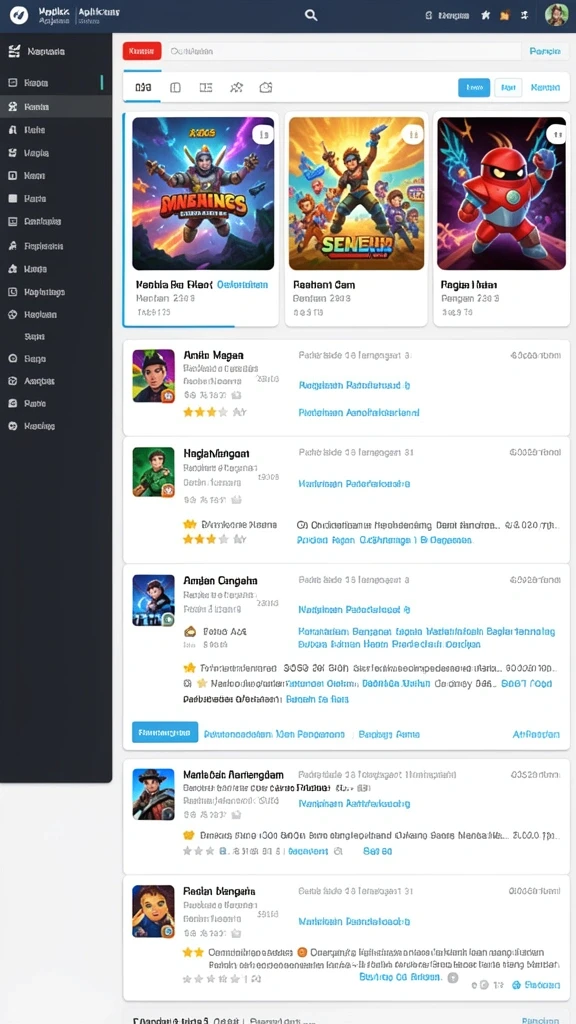This screenshot has height=1024, width=576.
Task: Open the armored knight featured game artwork
Action: (203, 193)
